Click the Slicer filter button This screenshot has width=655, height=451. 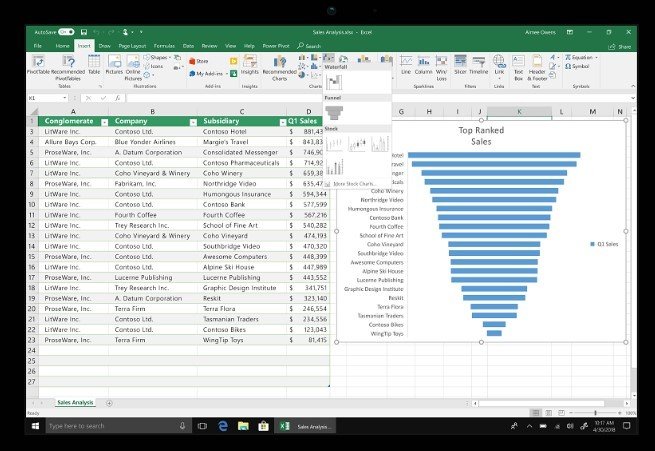point(460,65)
